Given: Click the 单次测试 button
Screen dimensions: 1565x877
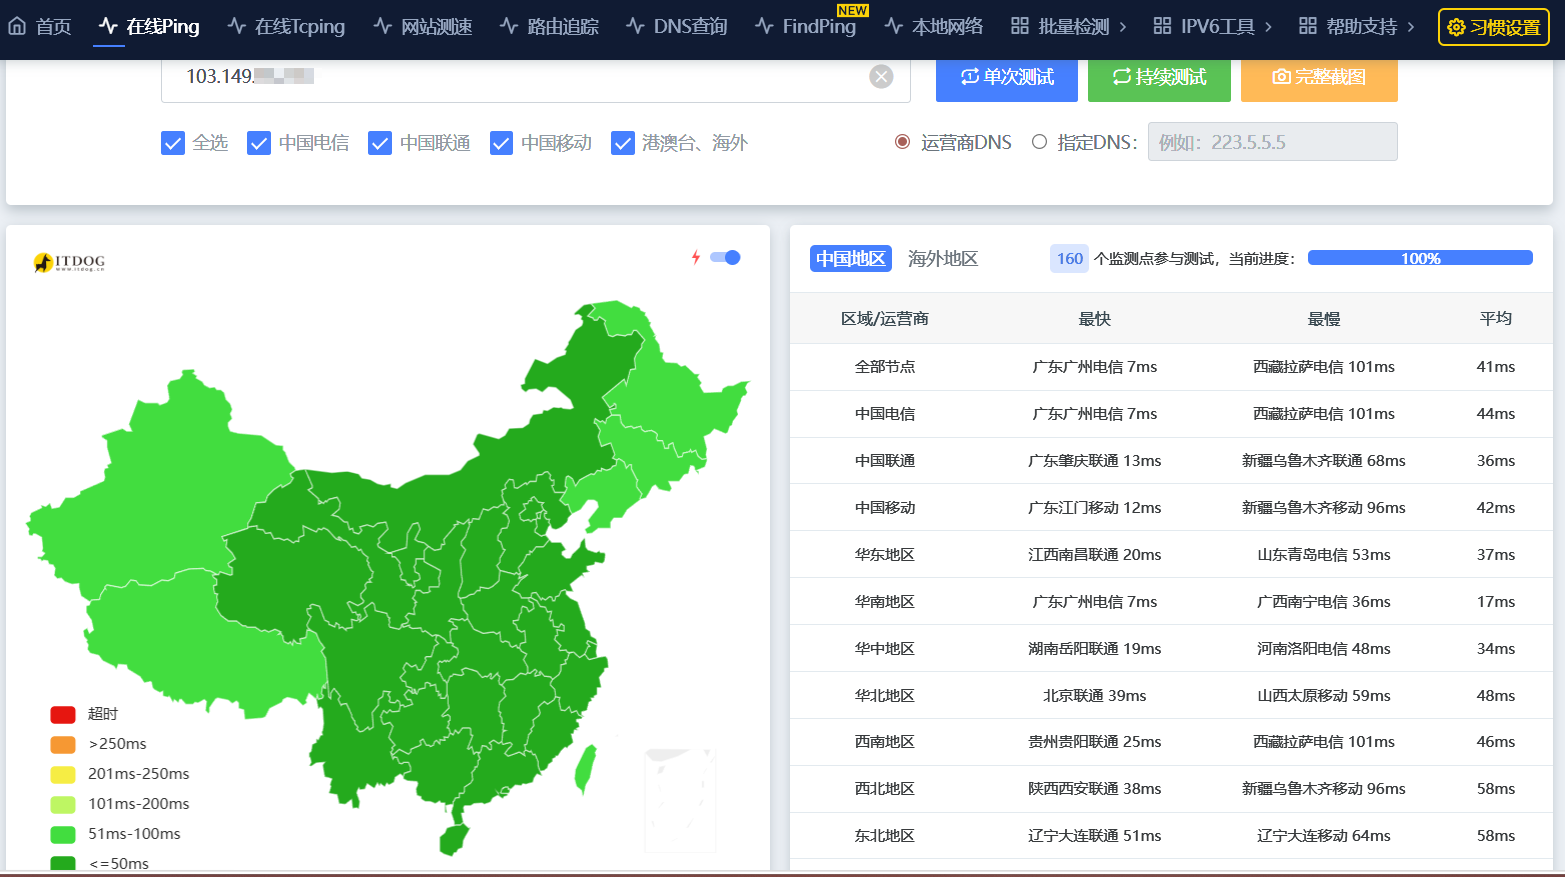Looking at the screenshot, I should 1007,77.
